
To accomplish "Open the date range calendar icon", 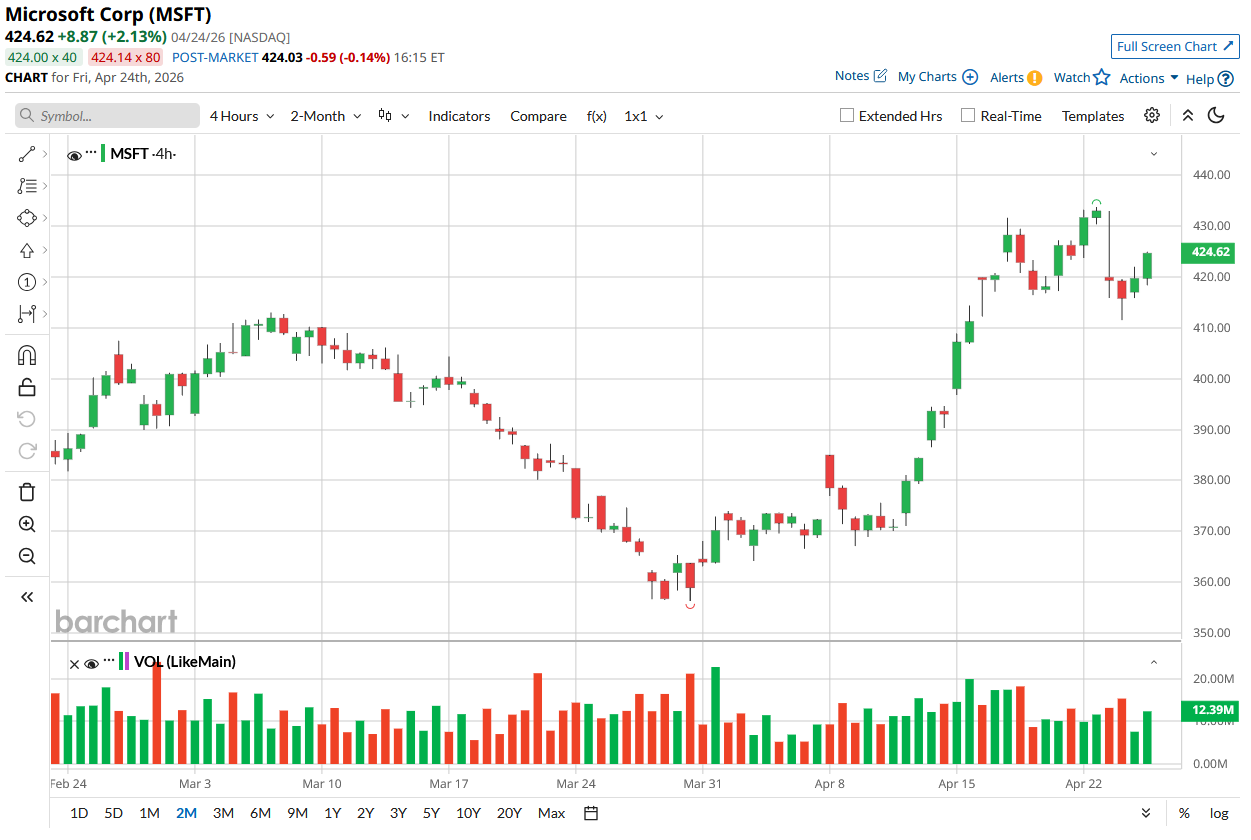I will 591,813.
